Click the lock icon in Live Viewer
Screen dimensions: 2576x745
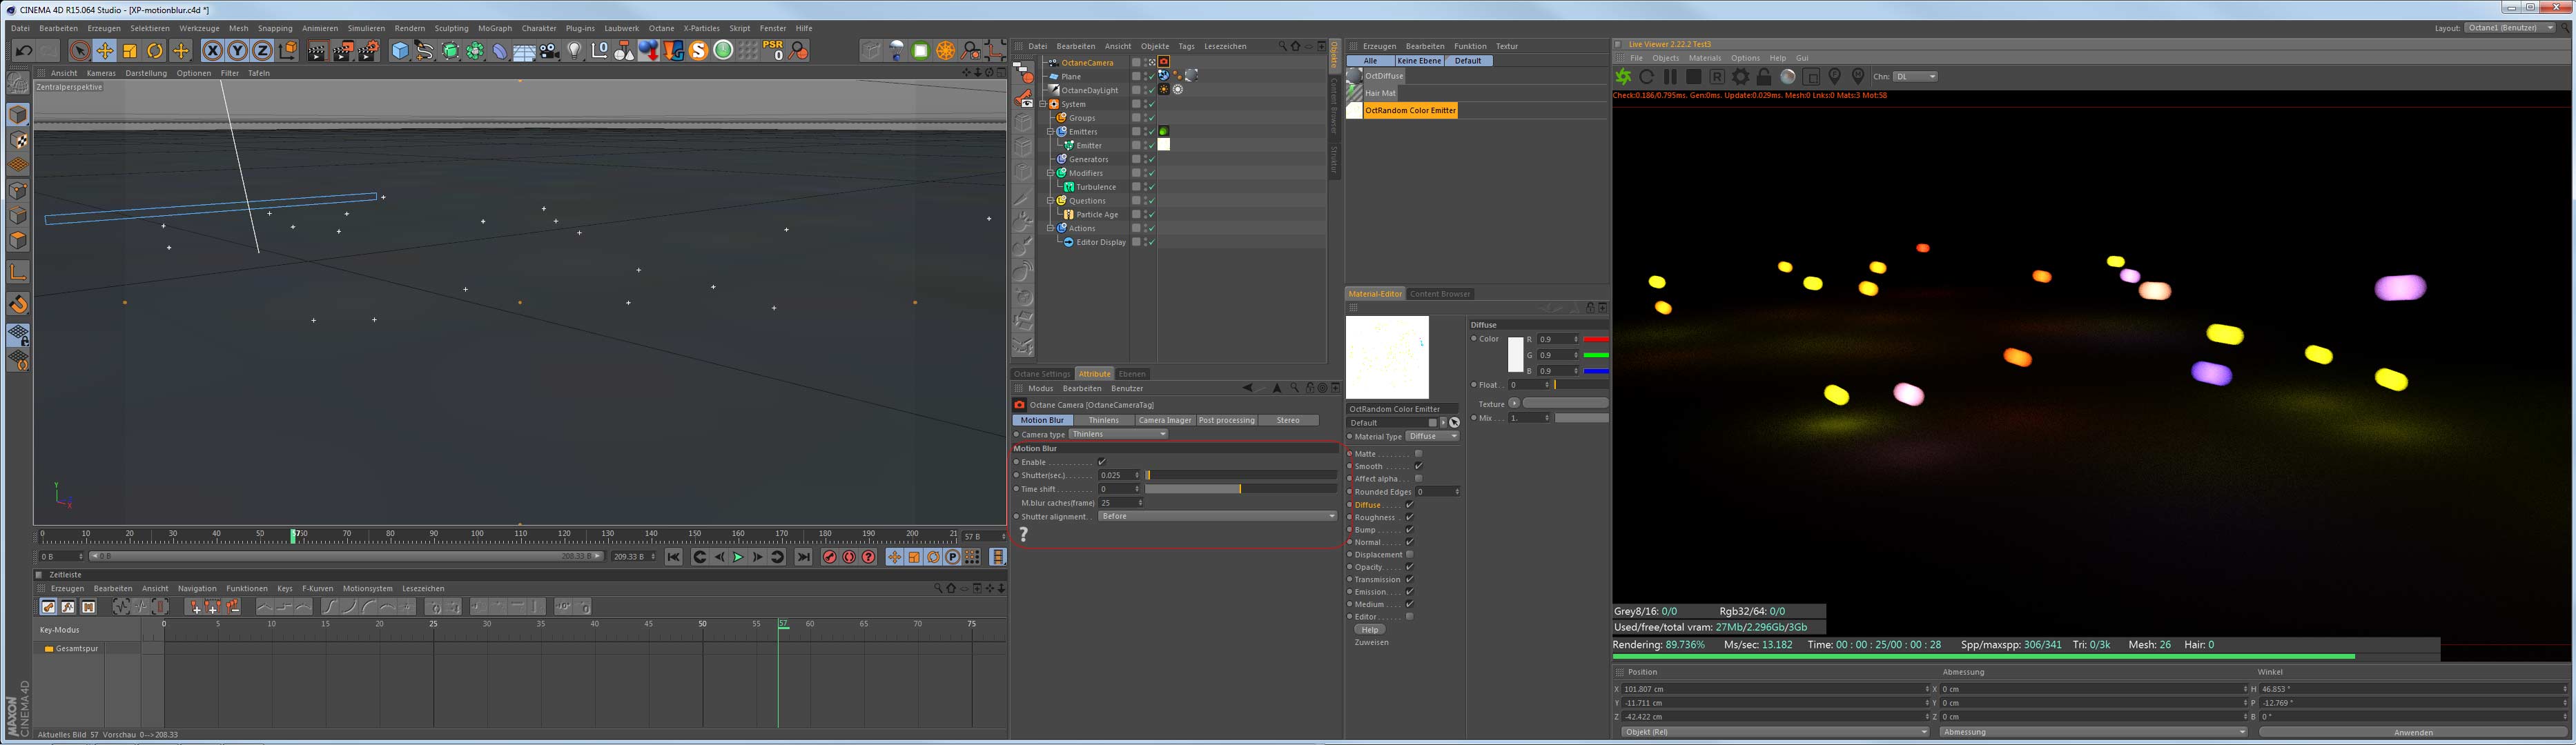point(1764,77)
